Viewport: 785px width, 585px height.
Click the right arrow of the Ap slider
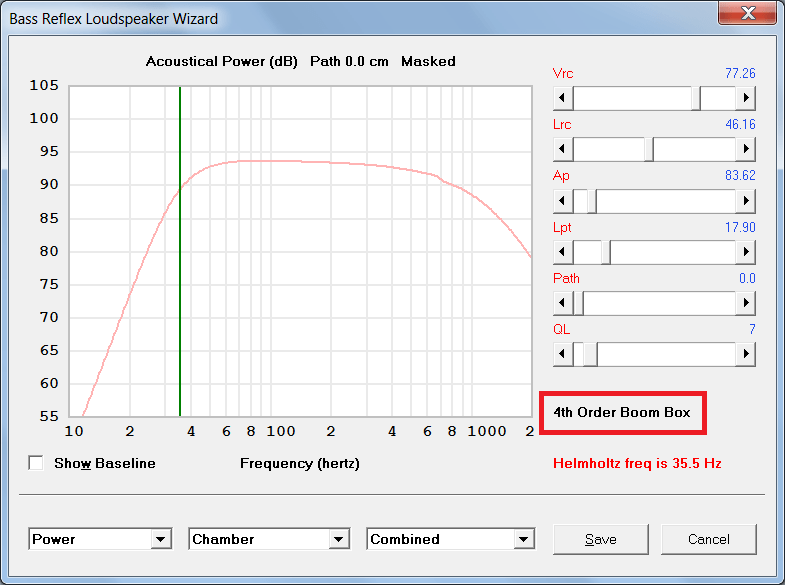745,201
